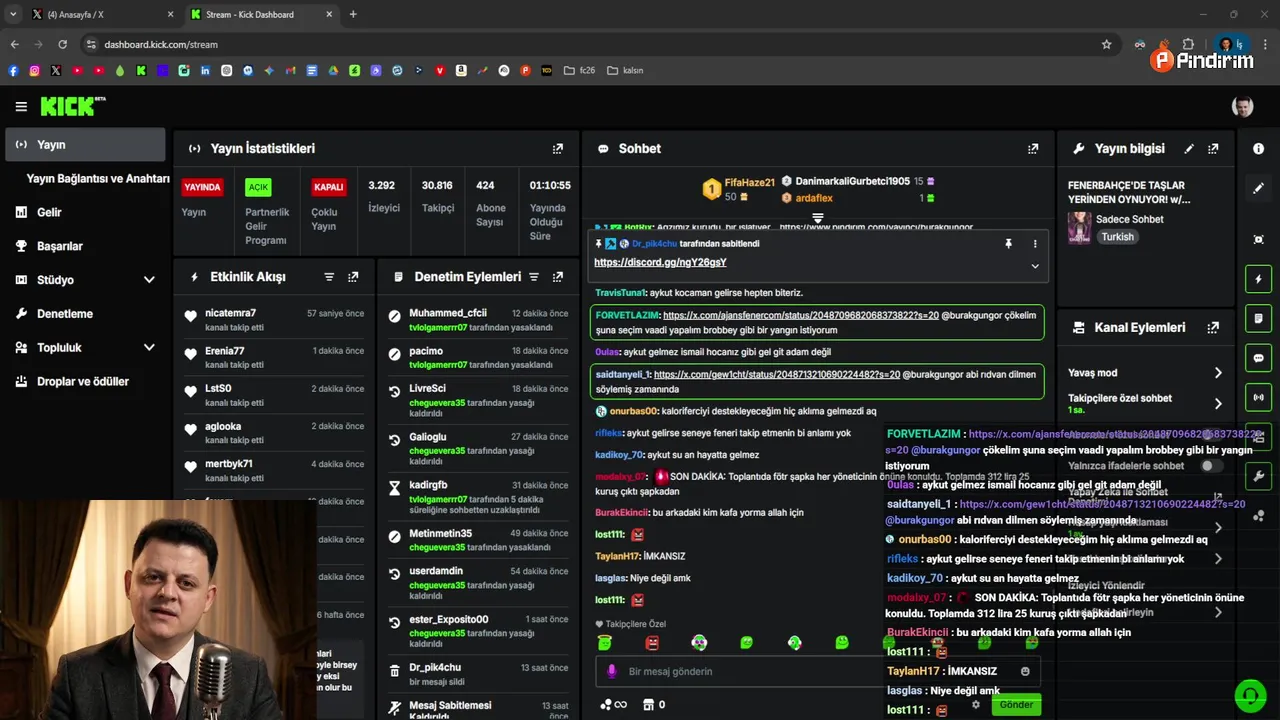Click the channel points infinity icon below chat
Image resolution: width=1280 pixels, height=720 pixels.
coord(613,704)
